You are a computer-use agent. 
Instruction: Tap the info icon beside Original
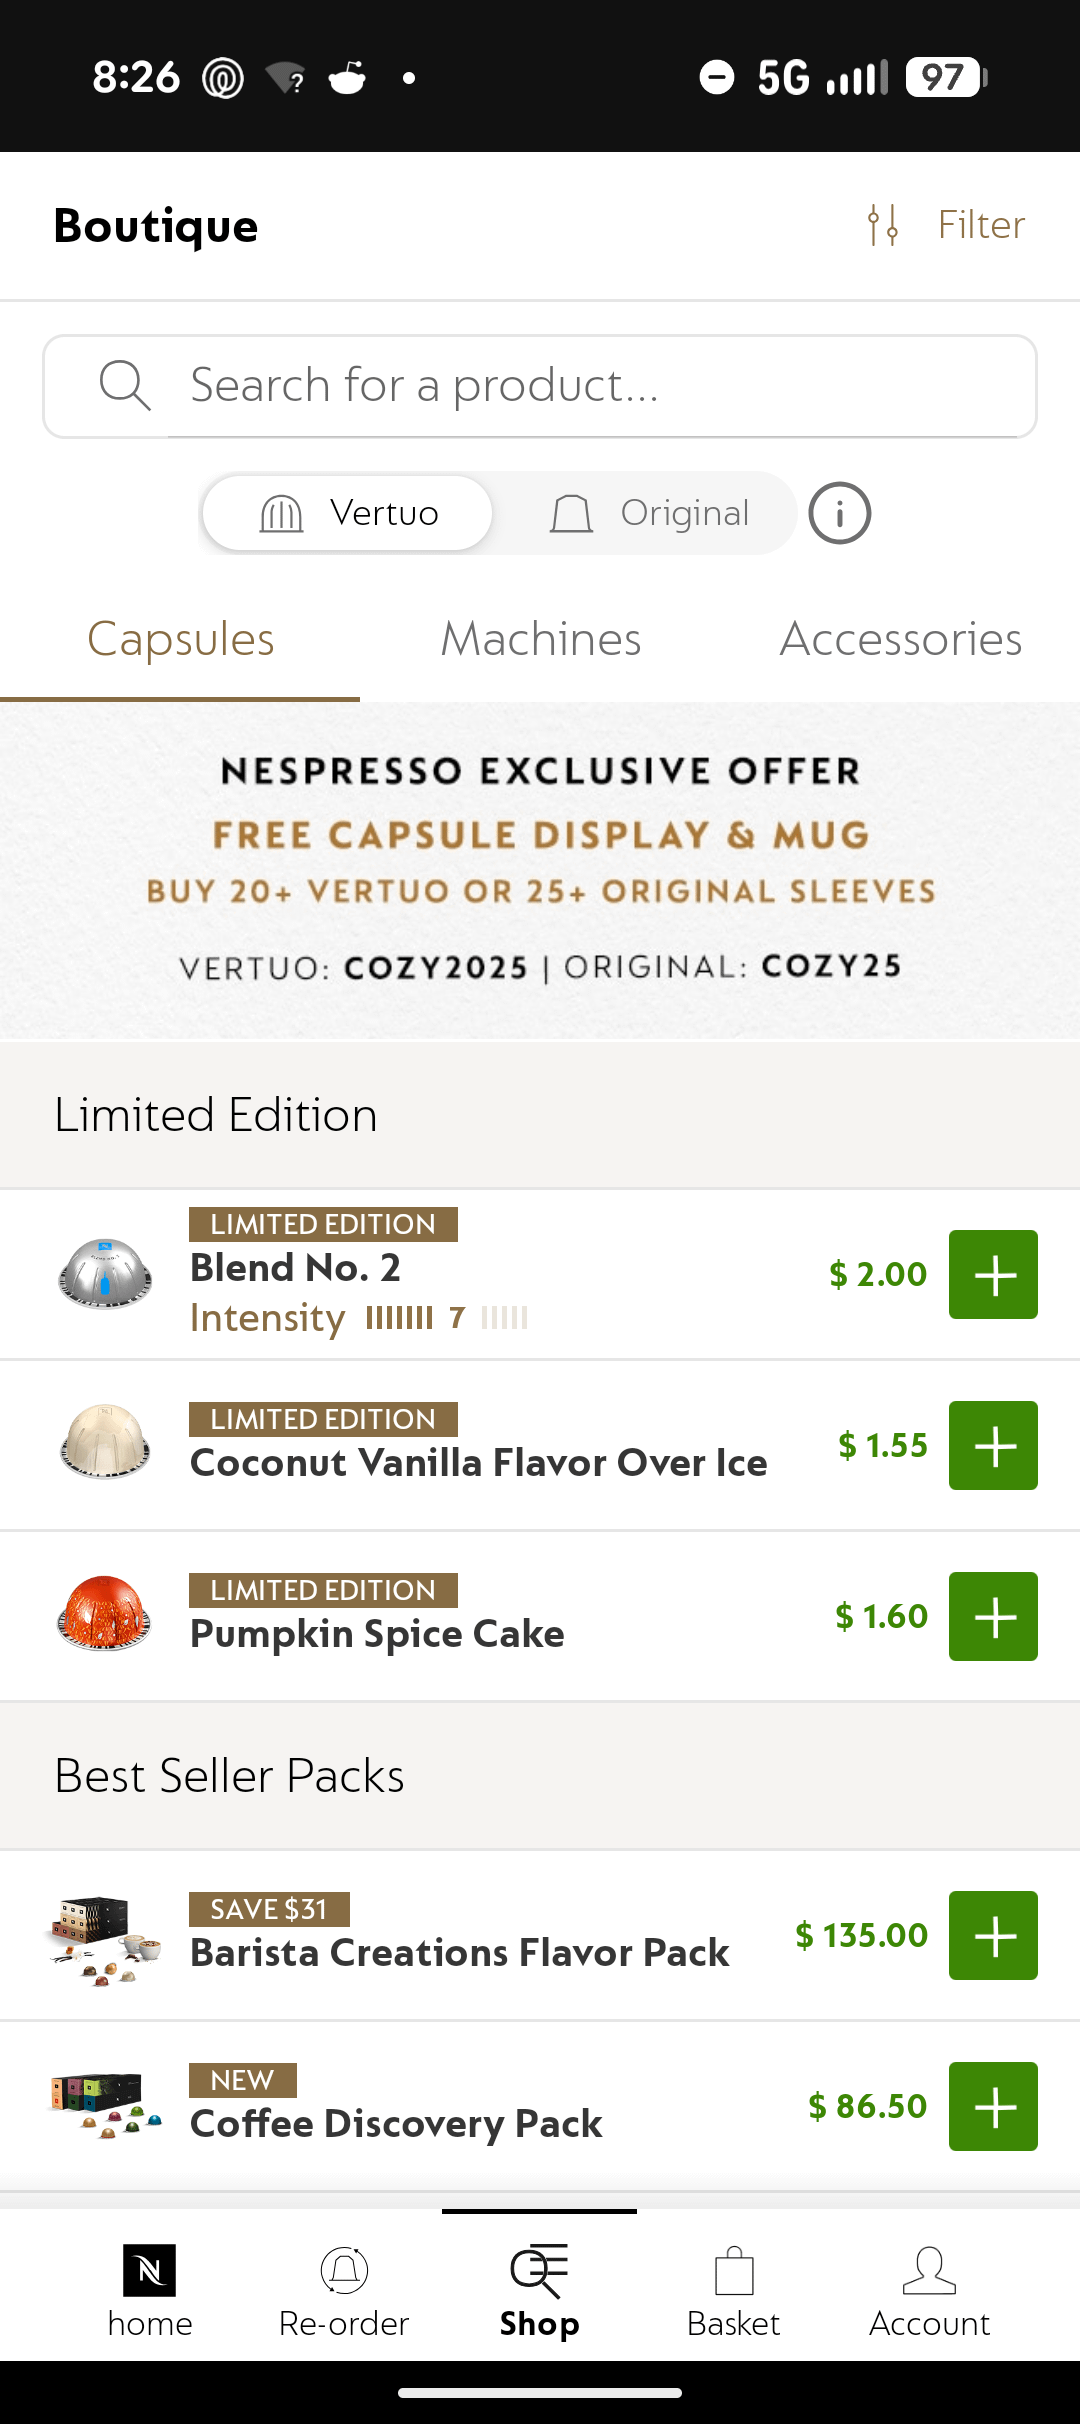coord(840,513)
